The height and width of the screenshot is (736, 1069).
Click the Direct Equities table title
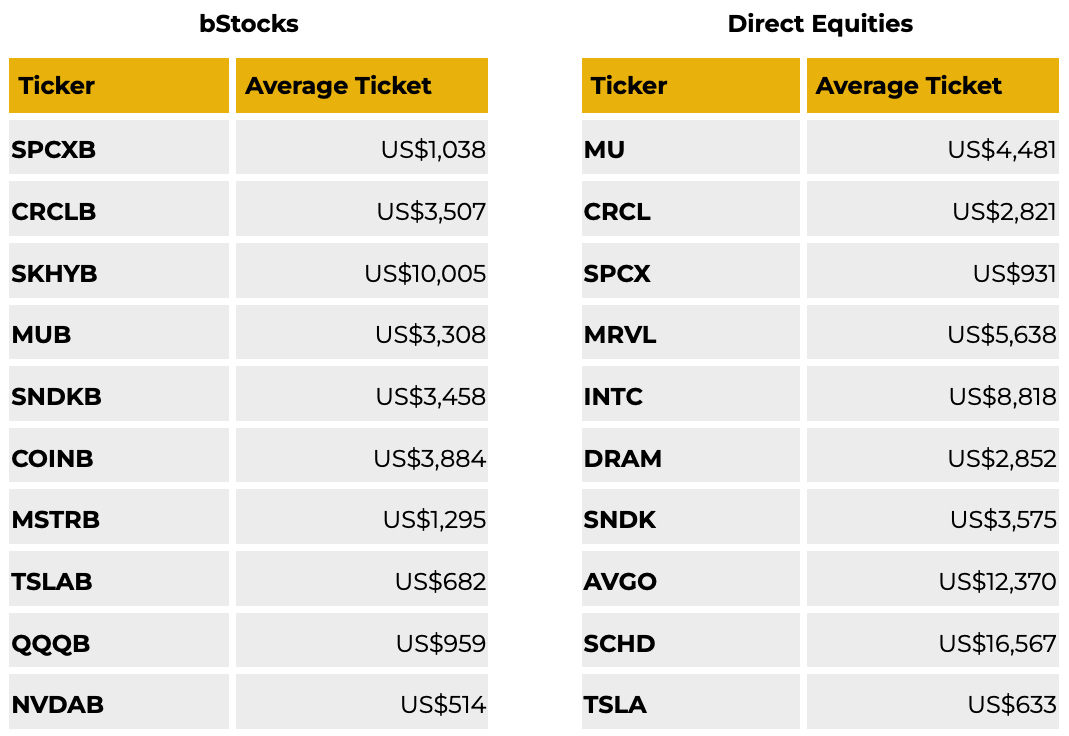pos(820,24)
